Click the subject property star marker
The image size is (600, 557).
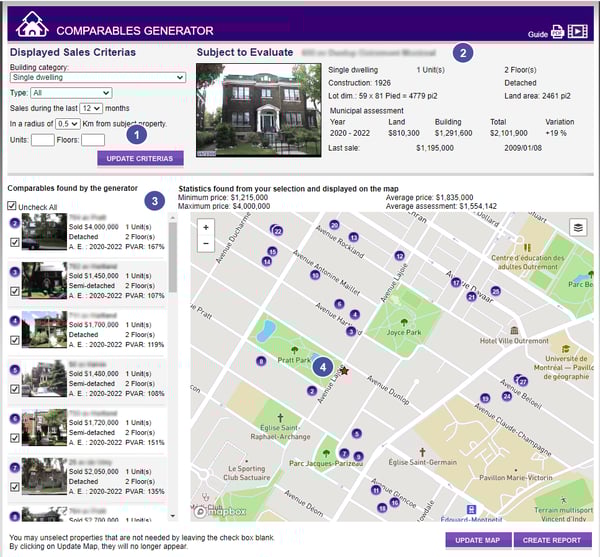click(344, 371)
